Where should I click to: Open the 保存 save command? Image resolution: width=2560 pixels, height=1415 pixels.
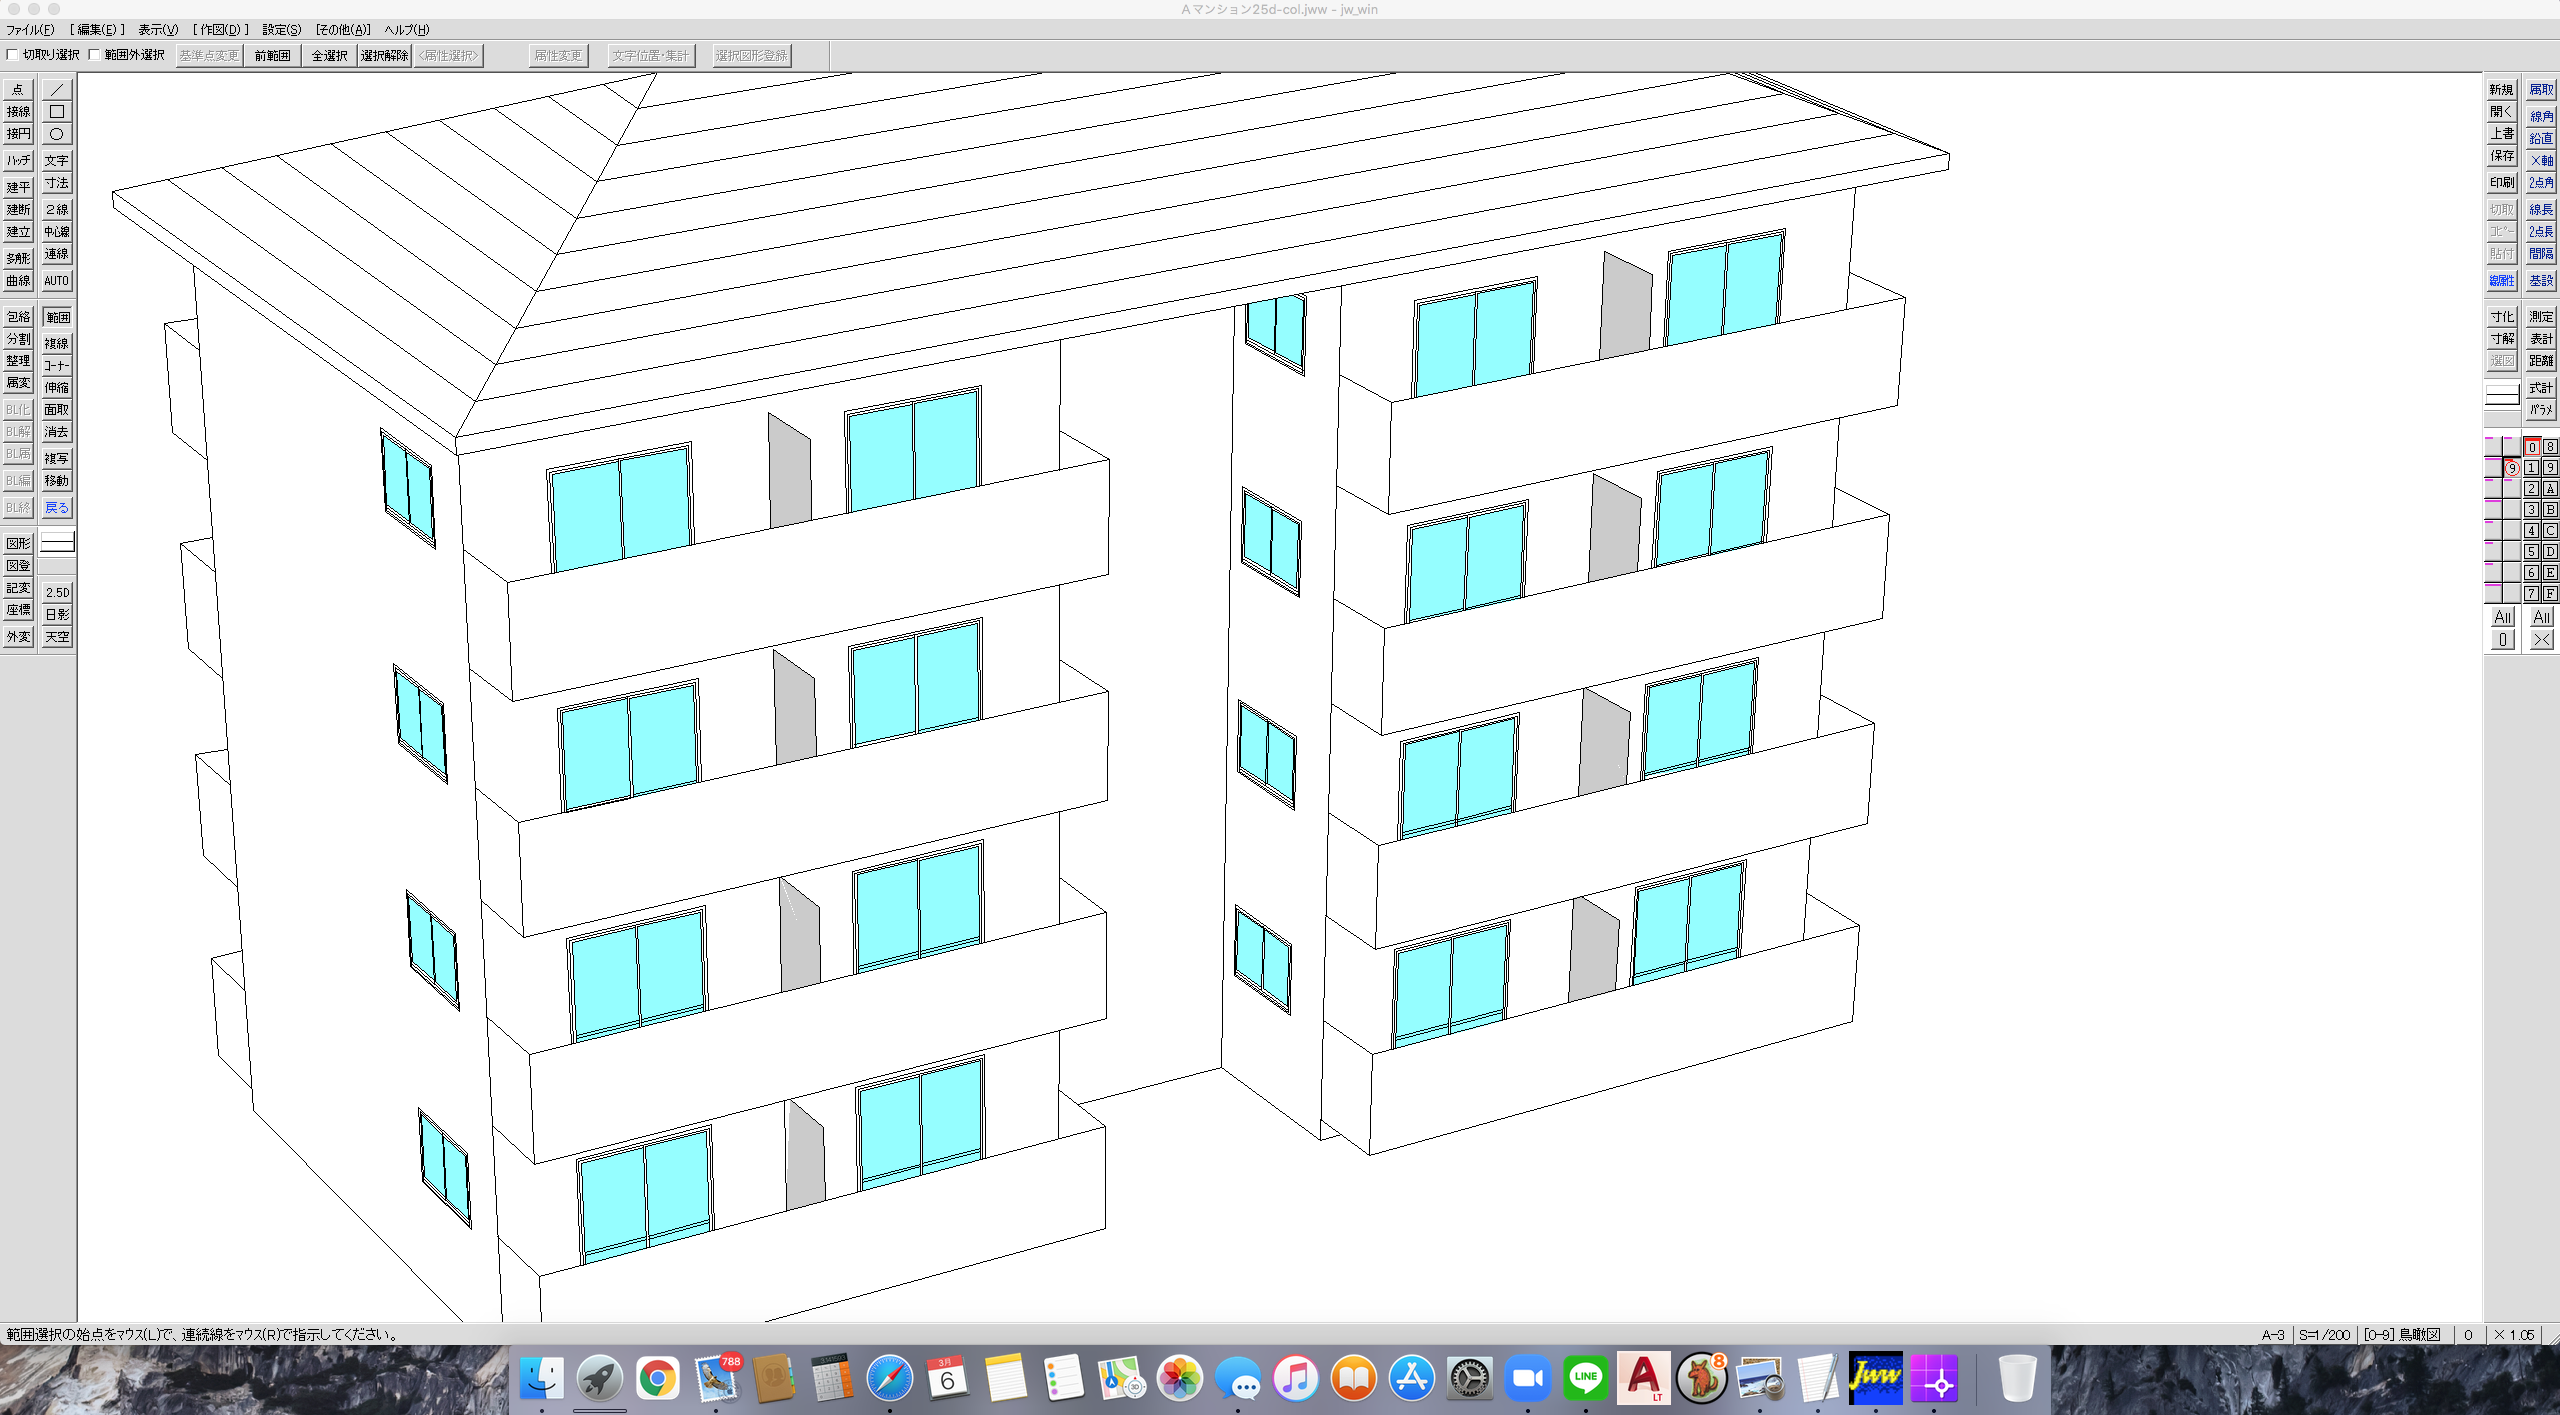point(2502,156)
